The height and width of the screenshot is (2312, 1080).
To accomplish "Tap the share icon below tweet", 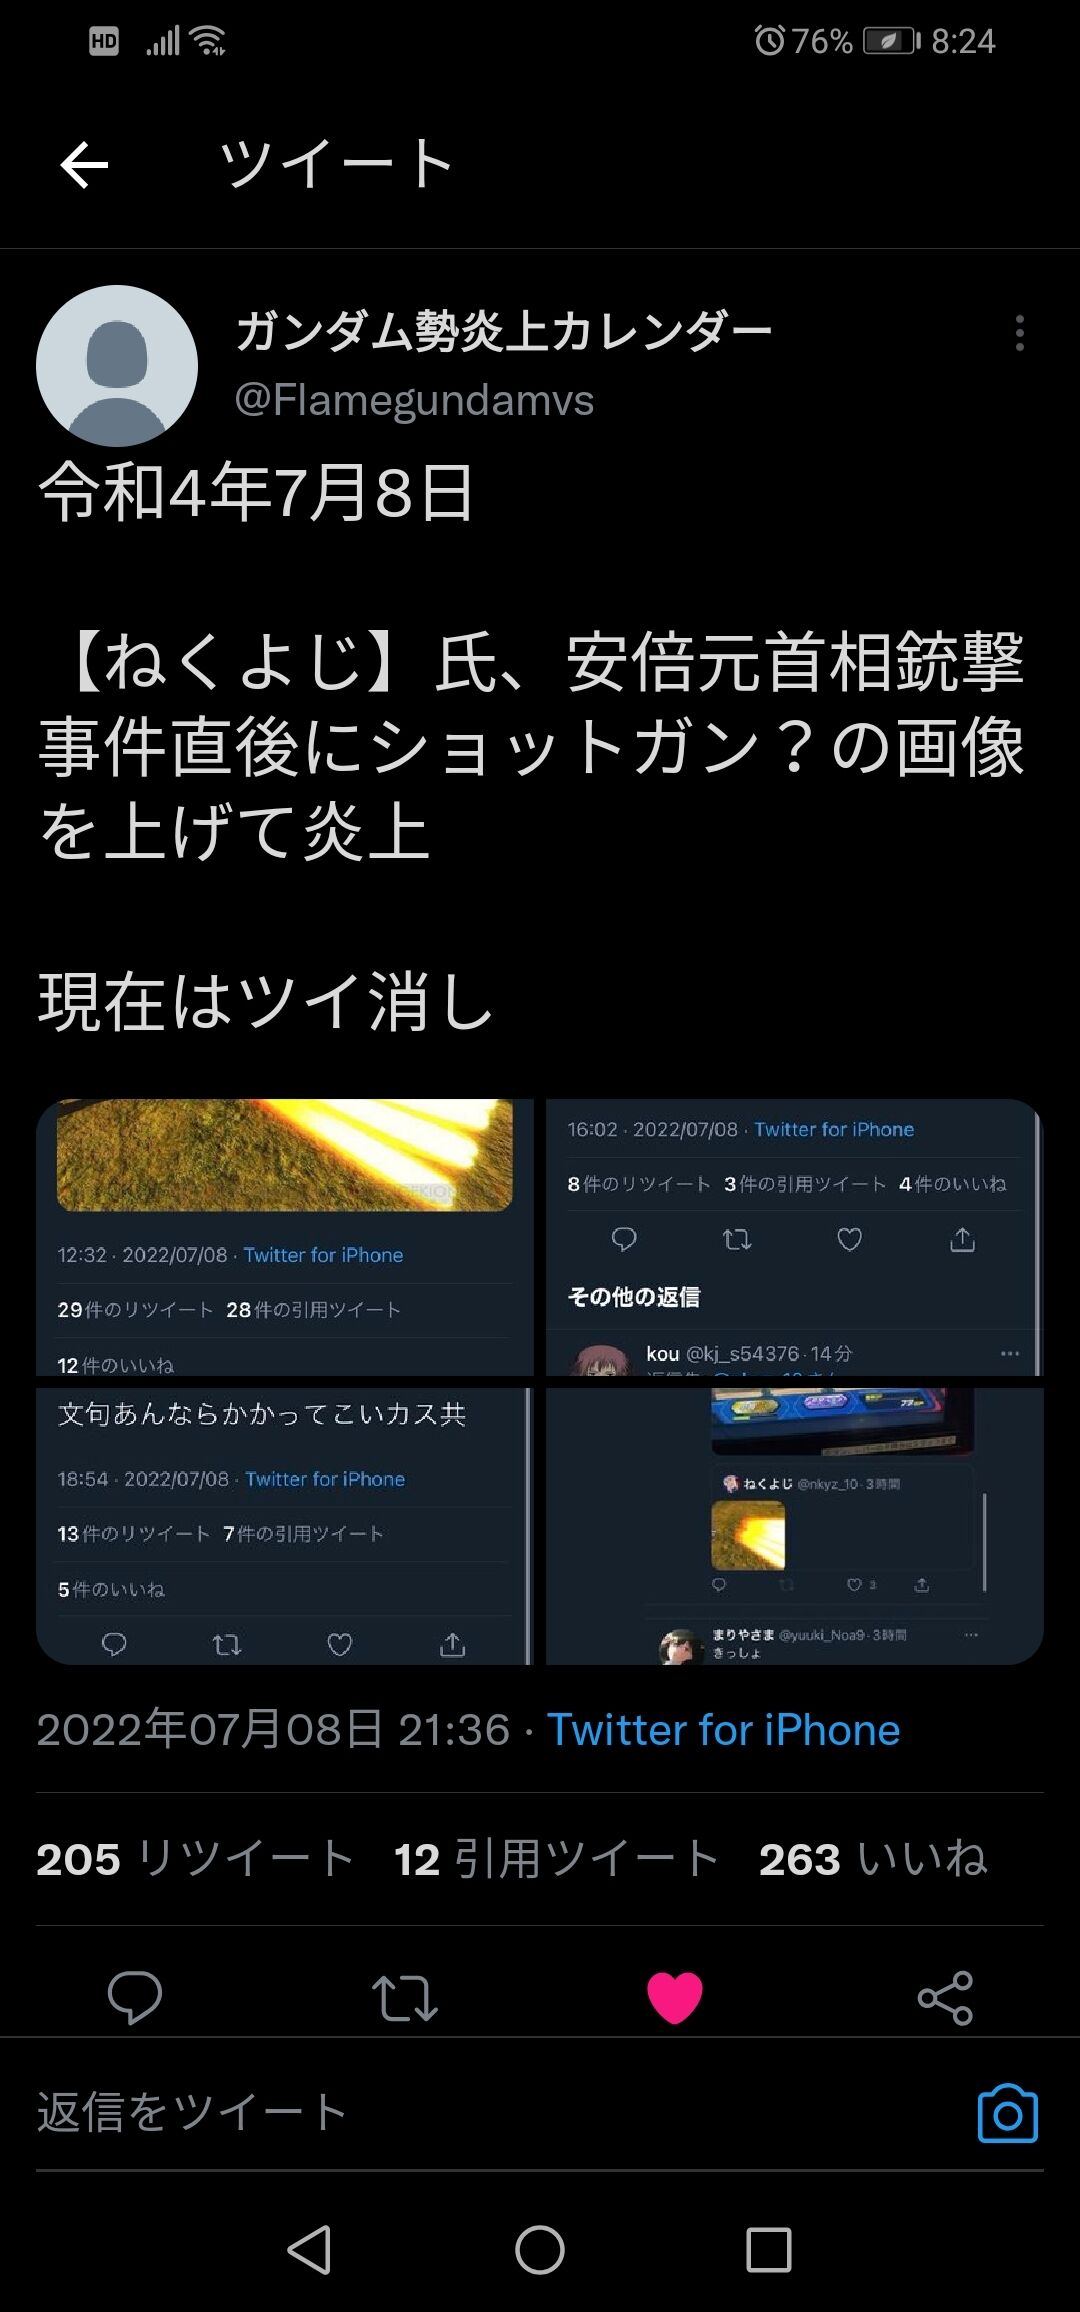I will (x=945, y=1998).
